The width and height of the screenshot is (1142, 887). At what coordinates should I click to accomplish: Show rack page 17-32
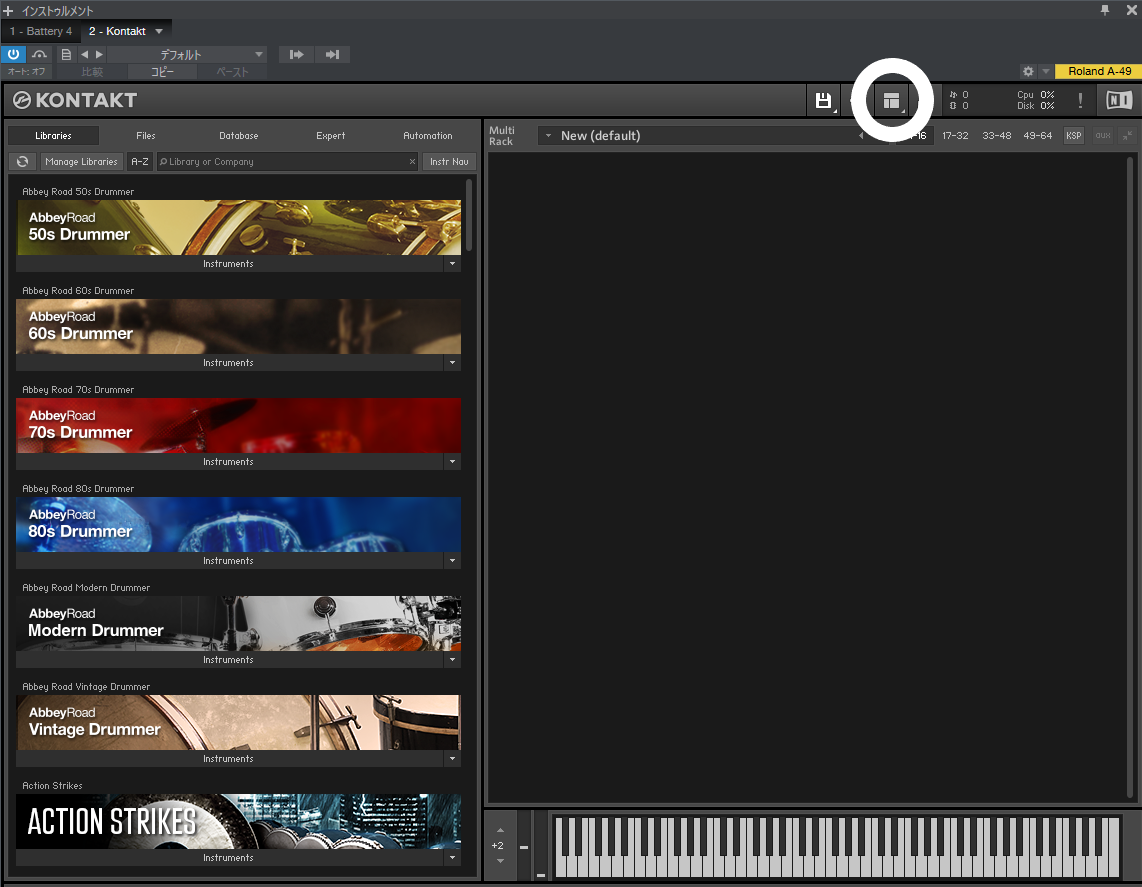click(x=955, y=135)
